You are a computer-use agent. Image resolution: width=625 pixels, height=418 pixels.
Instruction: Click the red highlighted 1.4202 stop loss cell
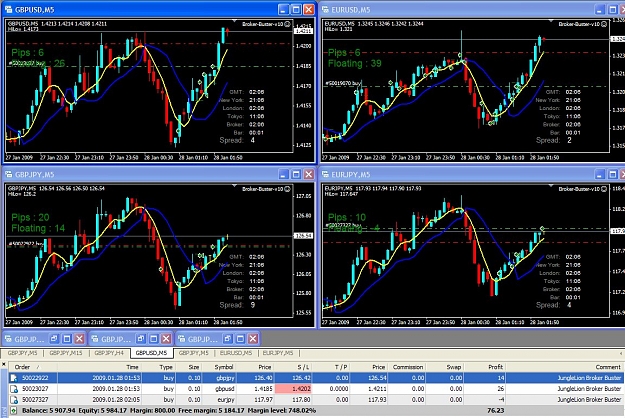tap(293, 389)
